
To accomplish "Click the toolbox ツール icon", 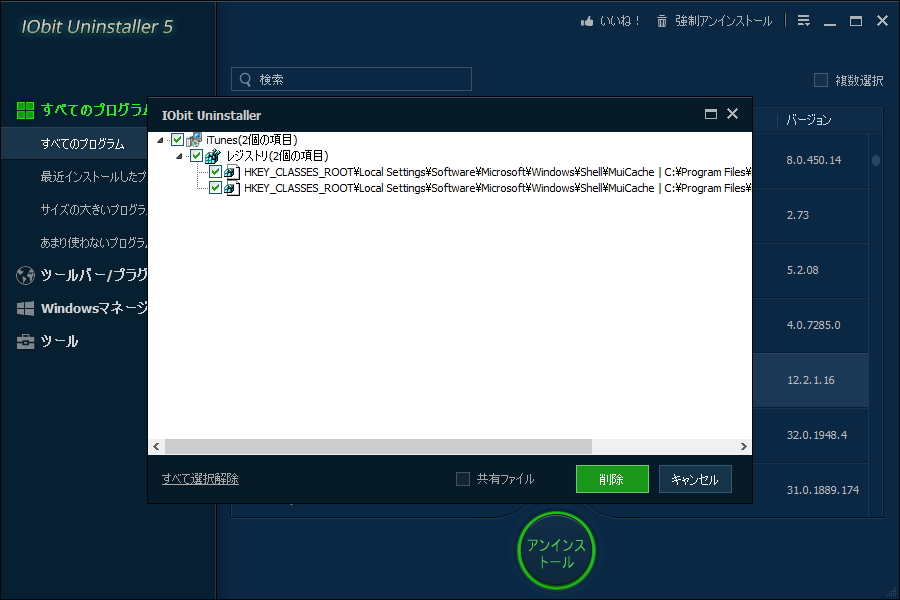I will [x=25, y=342].
